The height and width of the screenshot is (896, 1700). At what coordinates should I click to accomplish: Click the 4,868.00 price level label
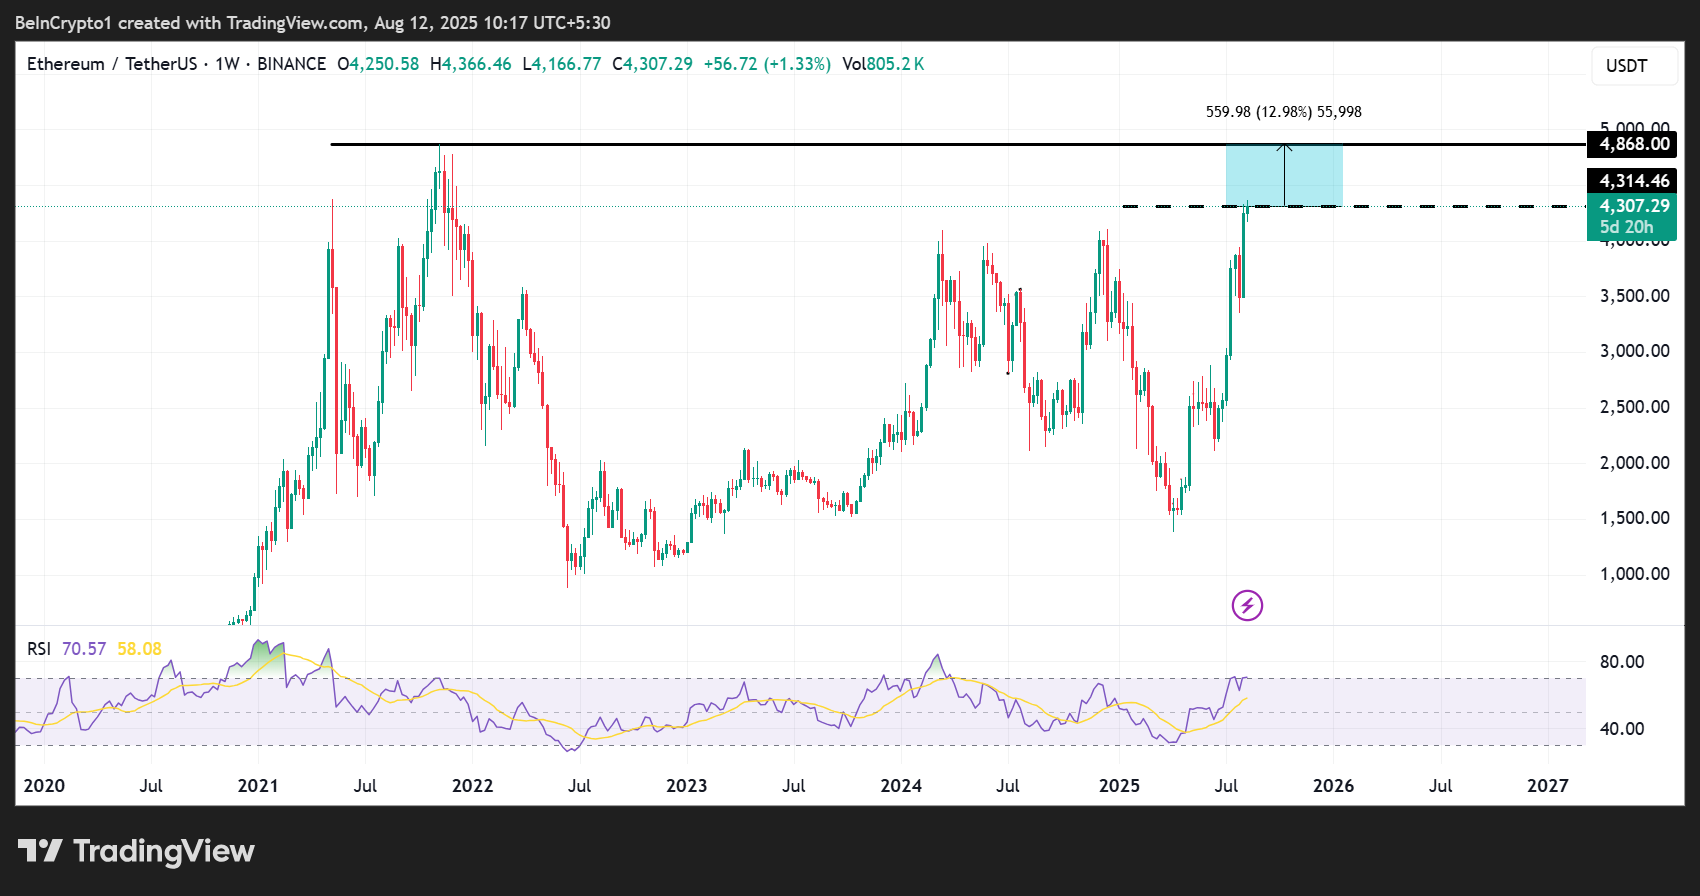[x=1632, y=144]
